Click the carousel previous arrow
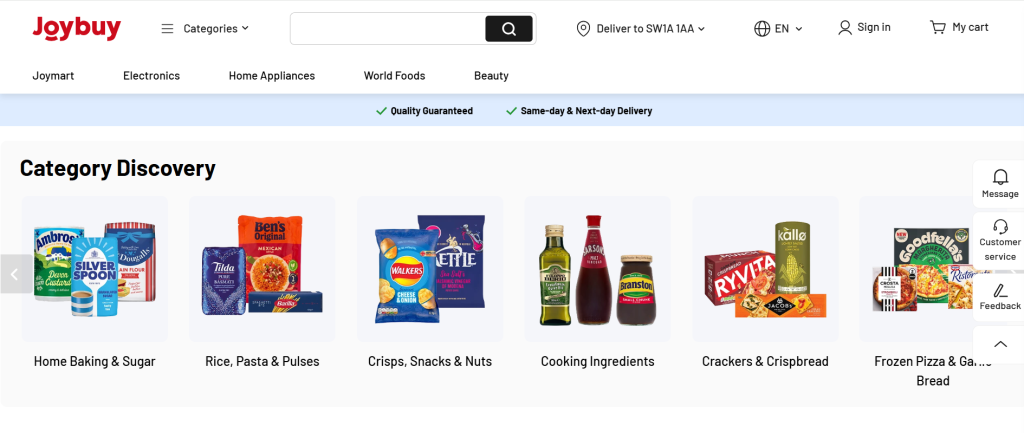 point(14,274)
